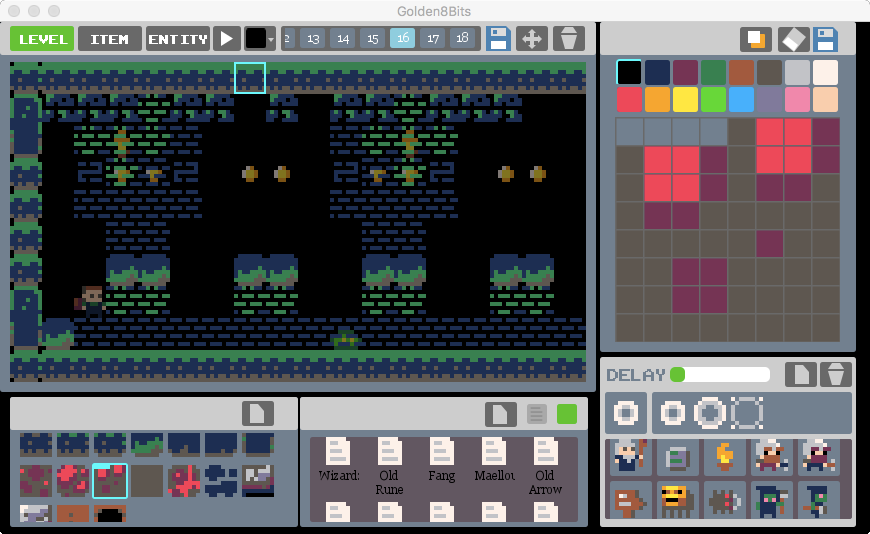
Task: Pick the red color swatch
Action: pyautogui.click(x=629, y=100)
